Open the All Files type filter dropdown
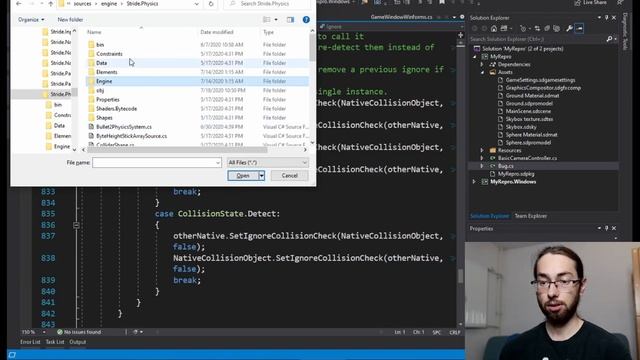 [267, 162]
